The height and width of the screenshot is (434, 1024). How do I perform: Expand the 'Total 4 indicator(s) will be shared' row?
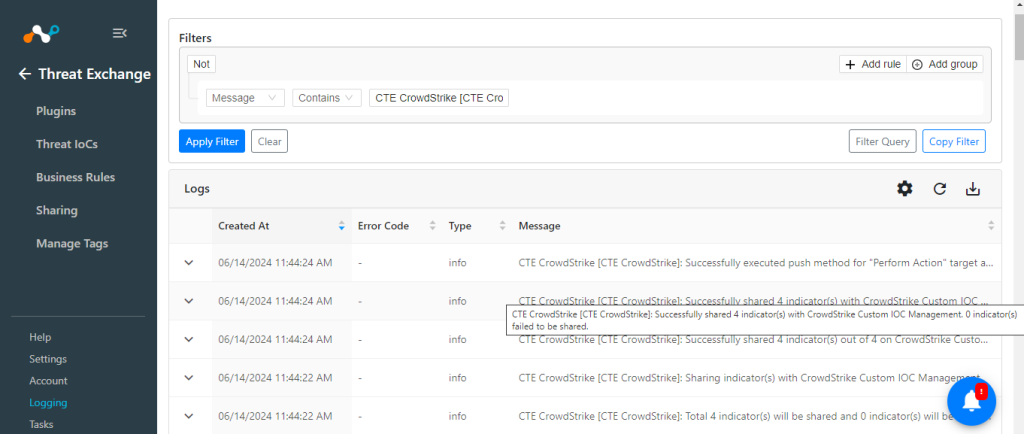click(x=189, y=416)
